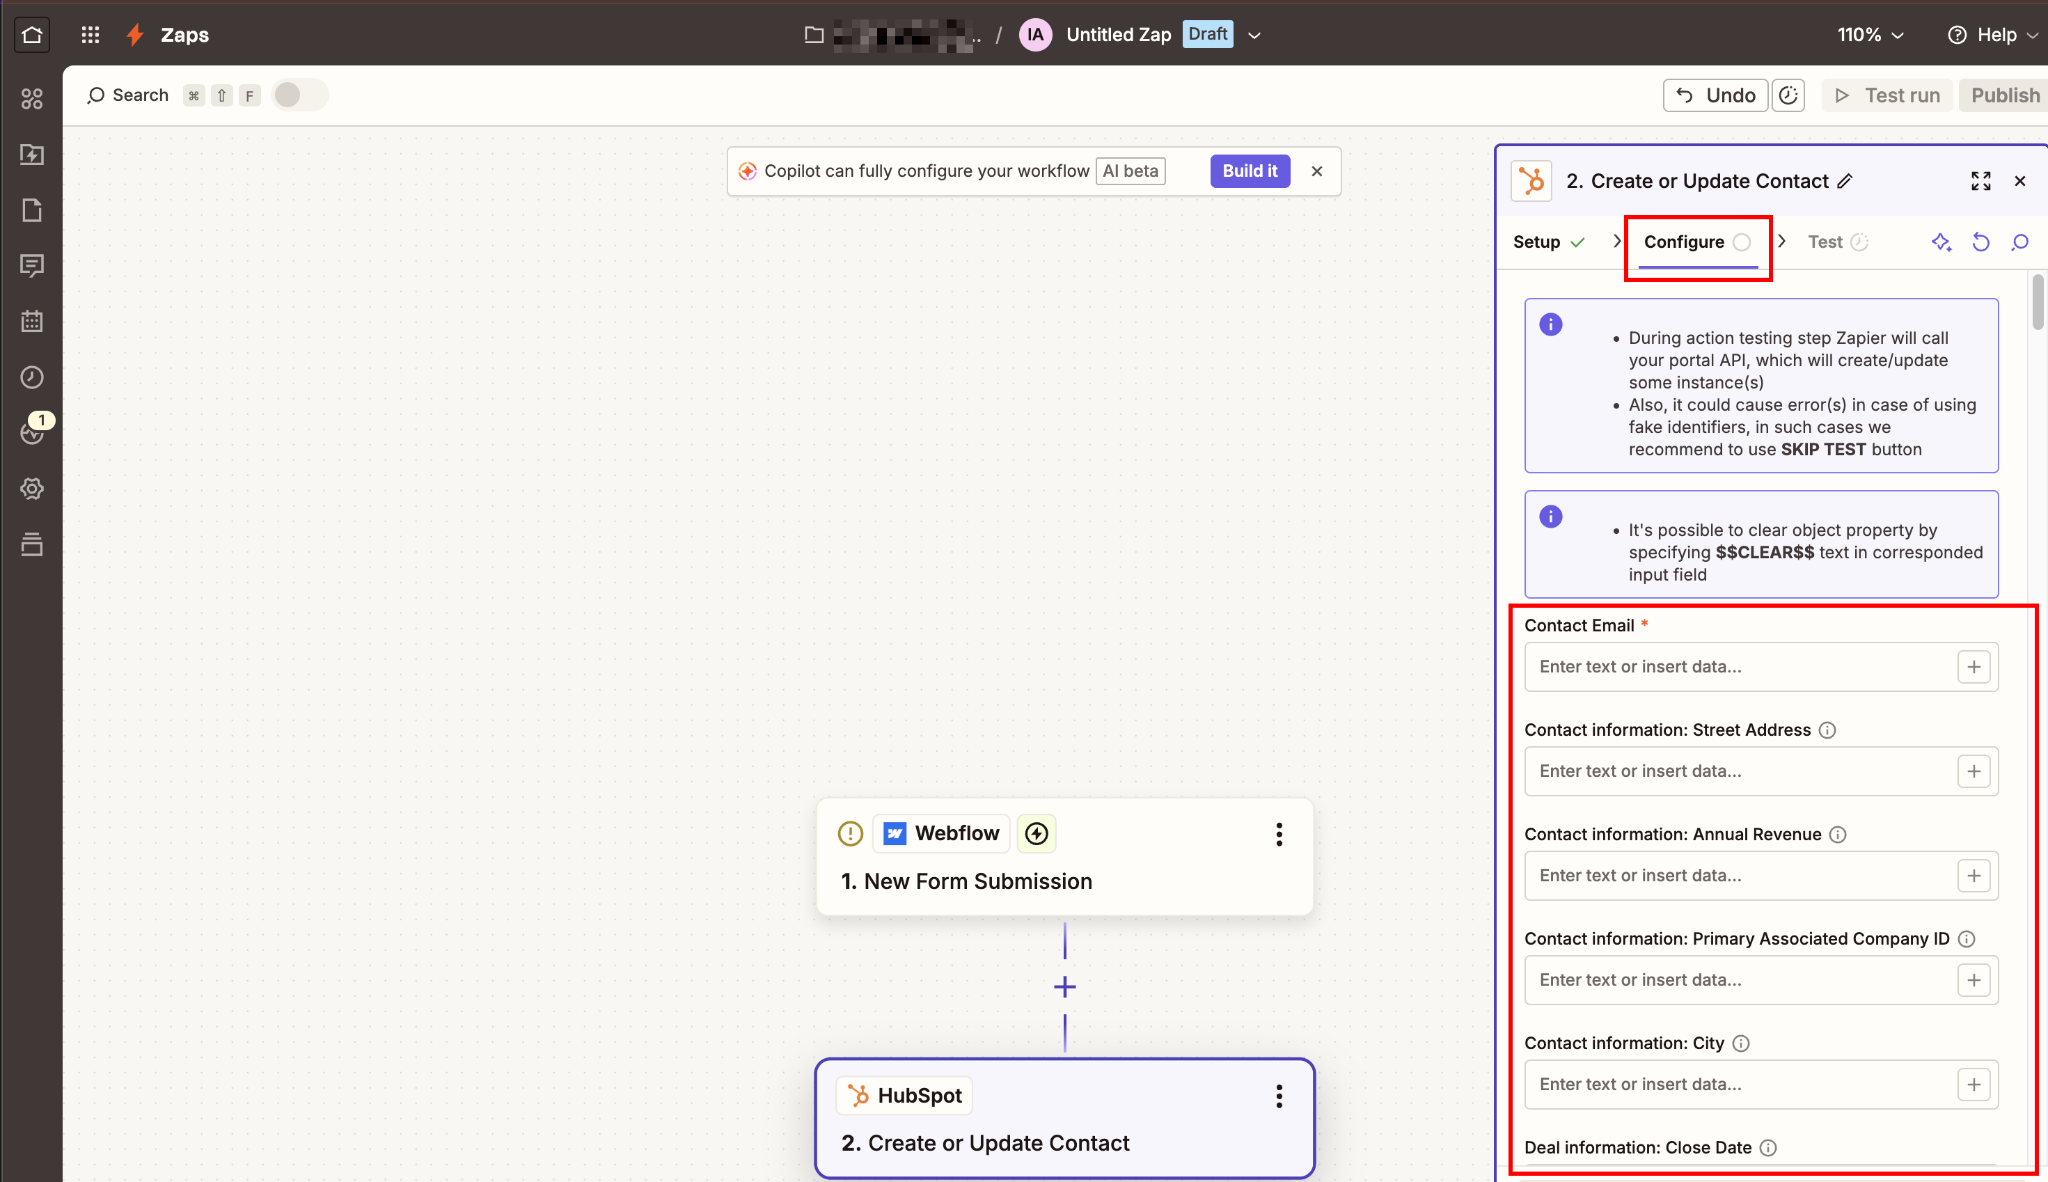Image resolution: width=2048 pixels, height=1182 pixels.
Task: Rename step using the pencil icon
Action: (x=1845, y=181)
